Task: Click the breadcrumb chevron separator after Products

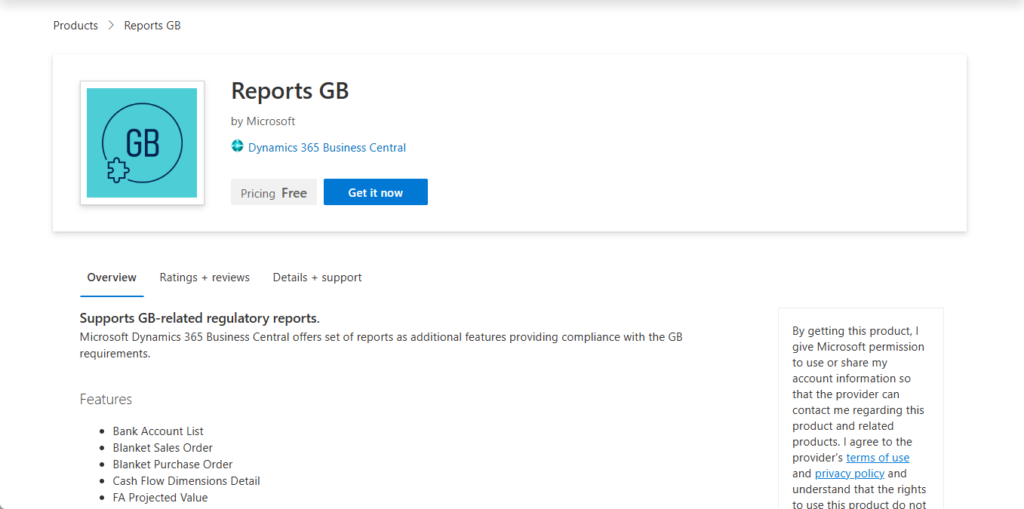Action: pos(111,25)
